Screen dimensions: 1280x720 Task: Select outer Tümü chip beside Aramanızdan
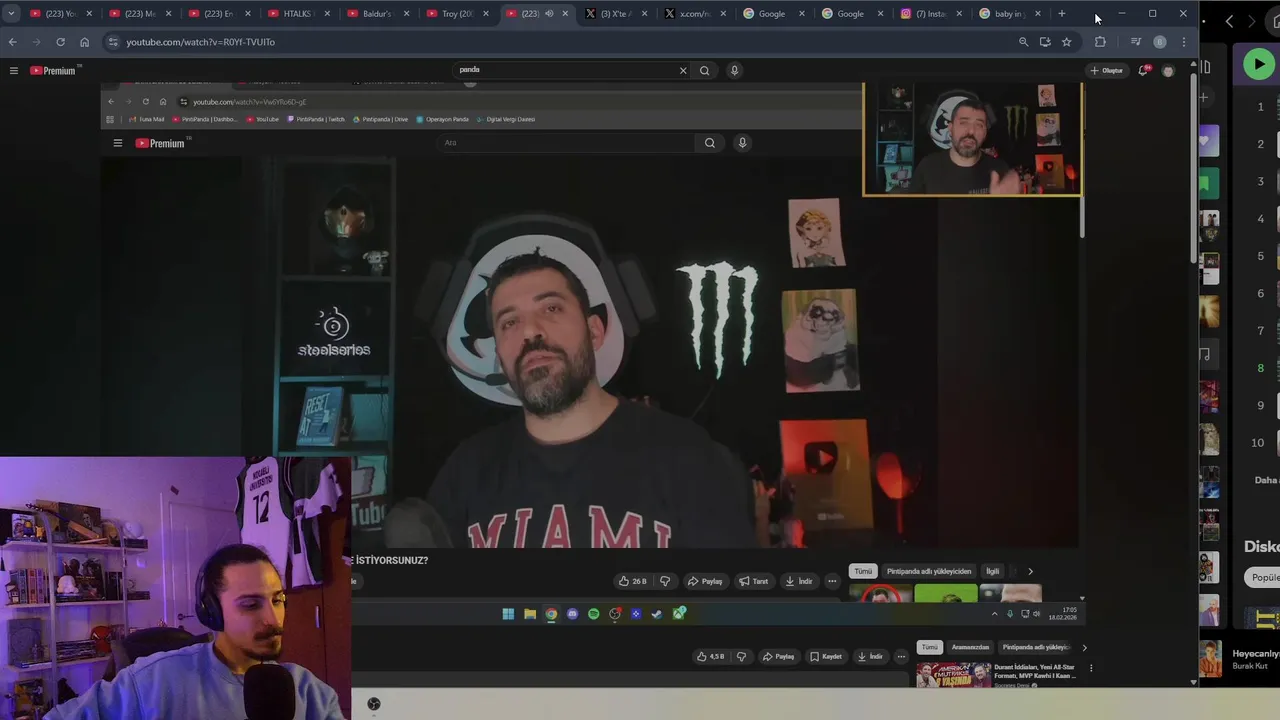coord(930,647)
